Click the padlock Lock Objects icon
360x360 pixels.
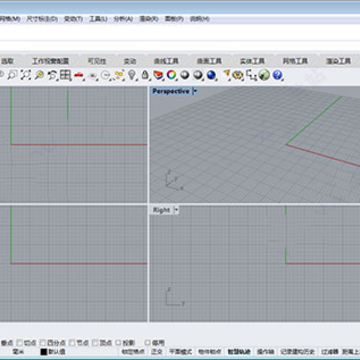pos(145,75)
